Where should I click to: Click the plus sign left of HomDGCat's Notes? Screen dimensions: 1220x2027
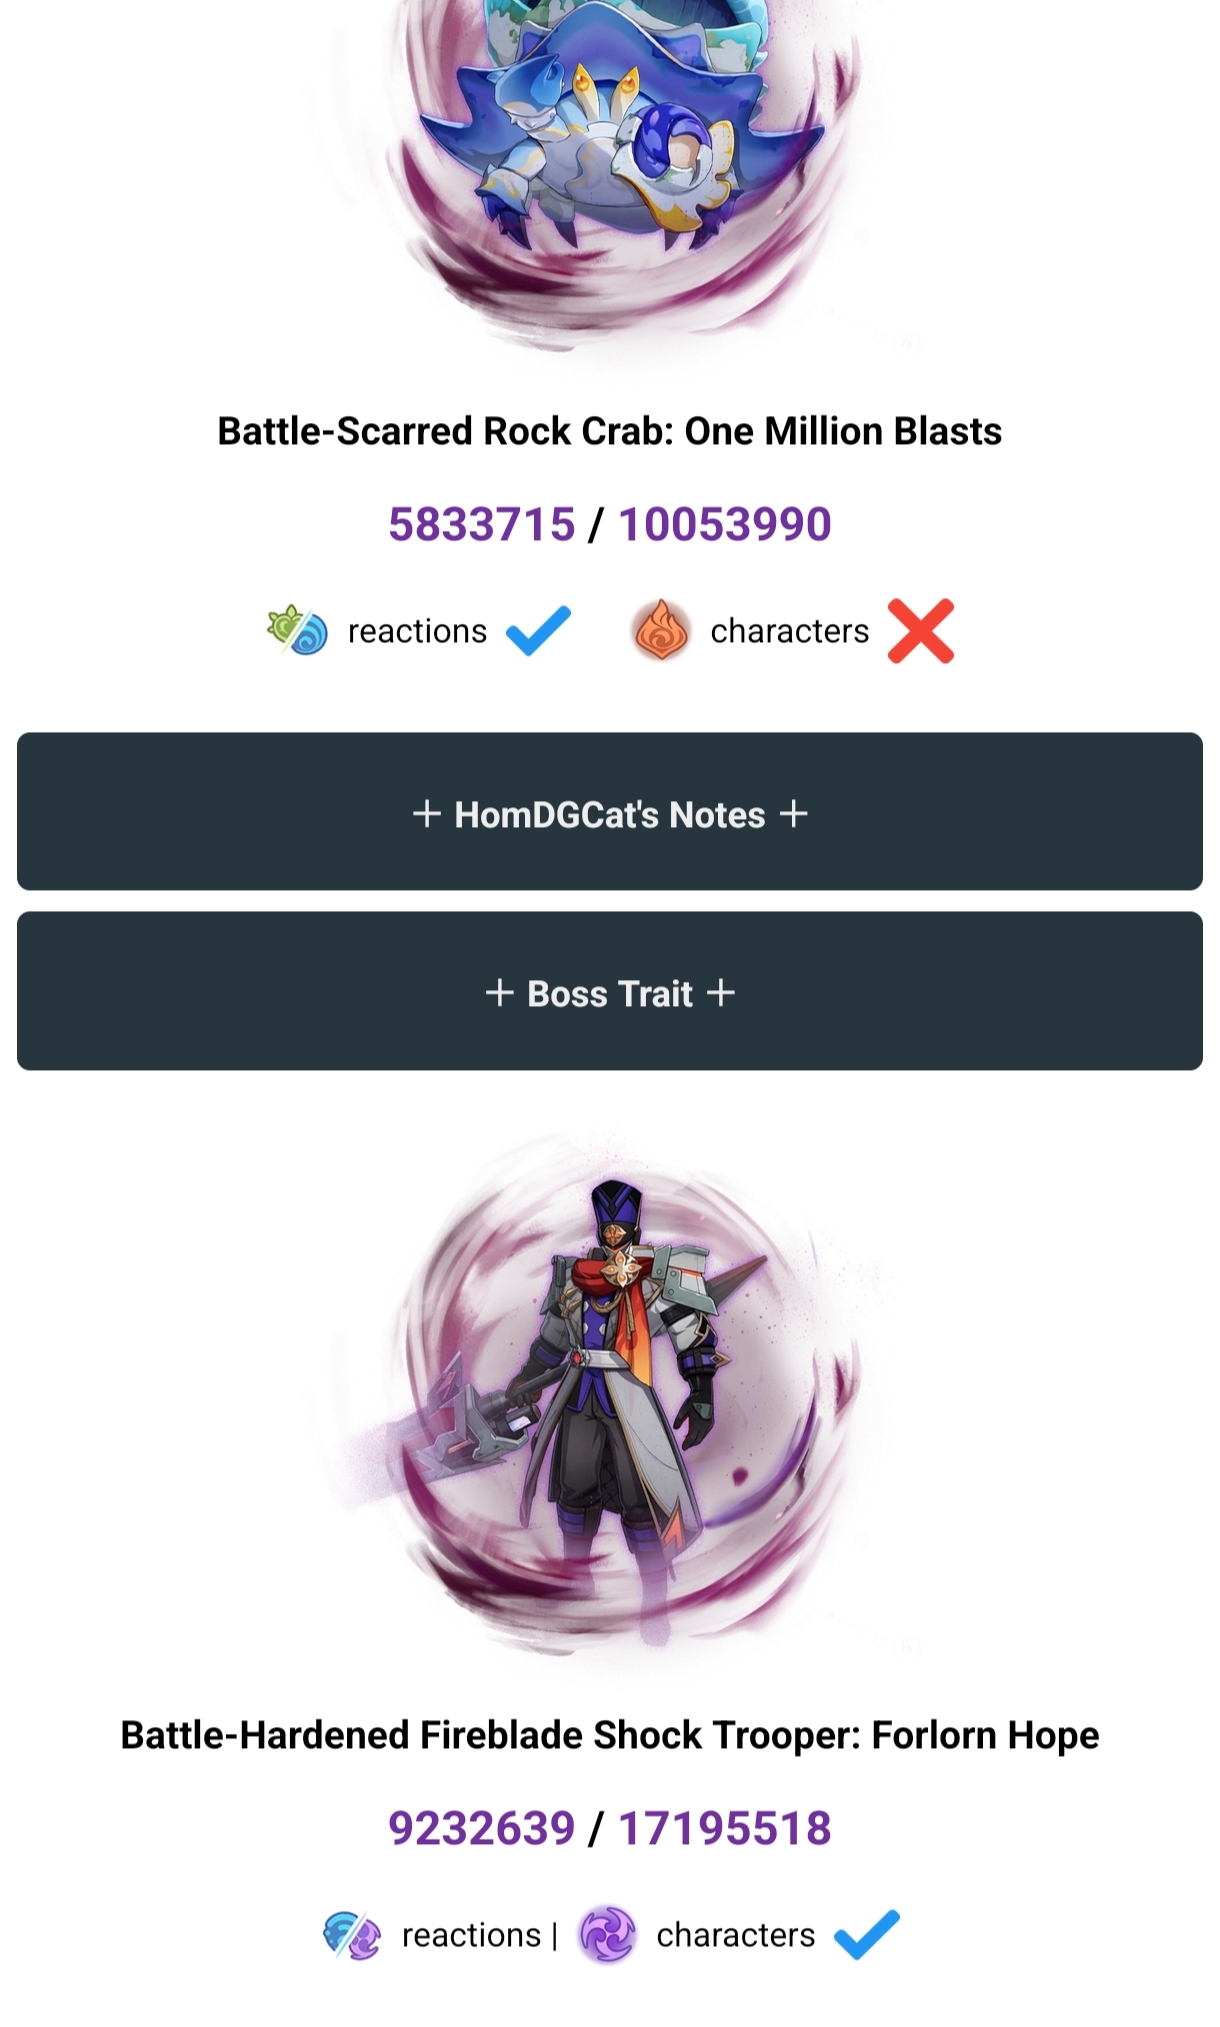point(427,814)
